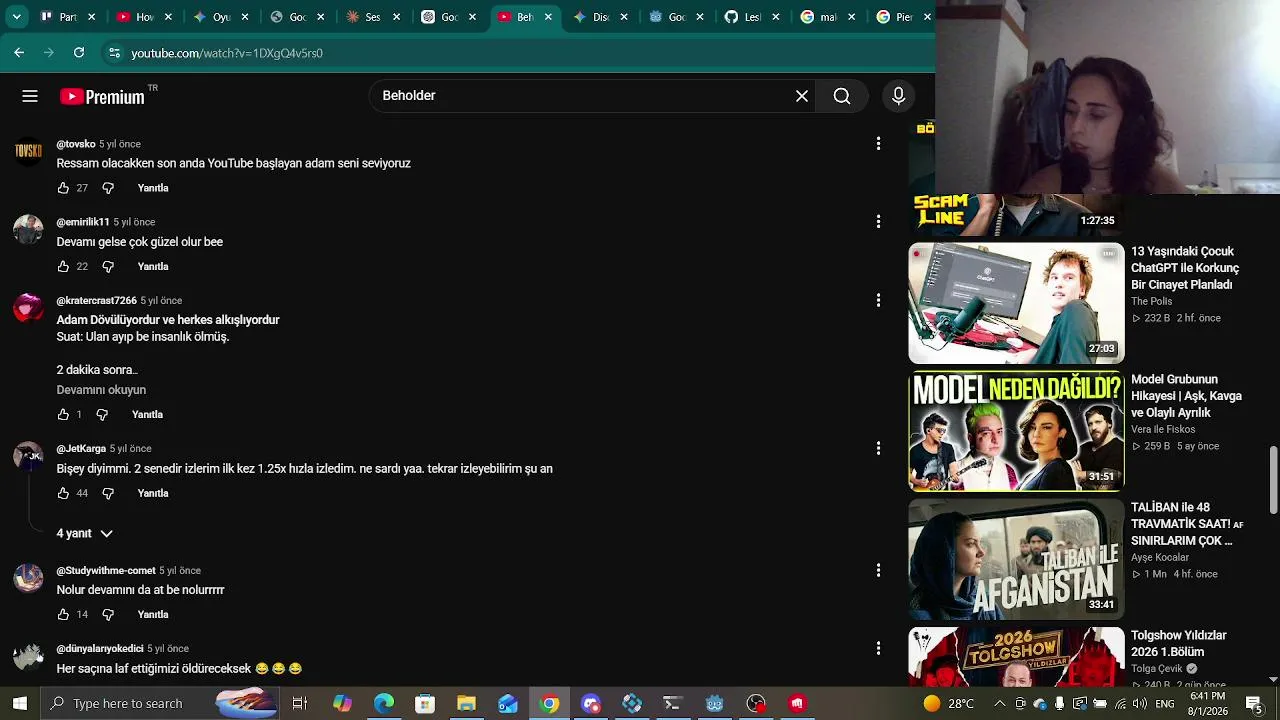1280x720 pixels.
Task: Go back with the browser back arrow
Action: tap(19, 53)
